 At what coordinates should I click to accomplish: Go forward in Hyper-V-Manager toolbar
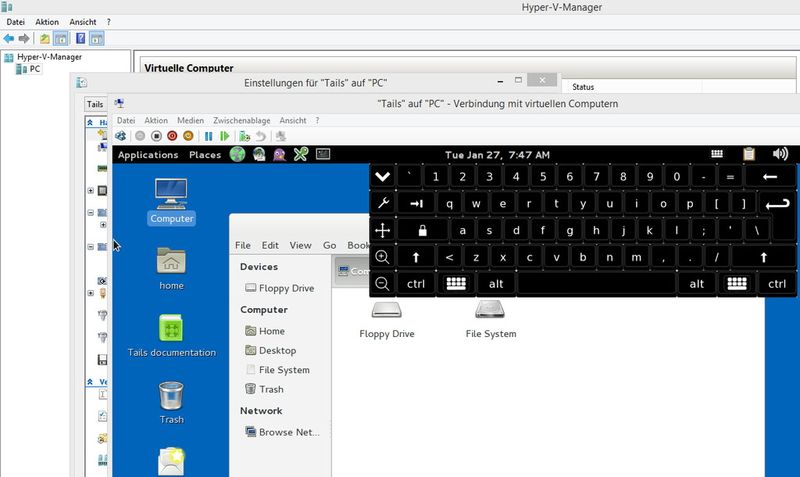24,38
